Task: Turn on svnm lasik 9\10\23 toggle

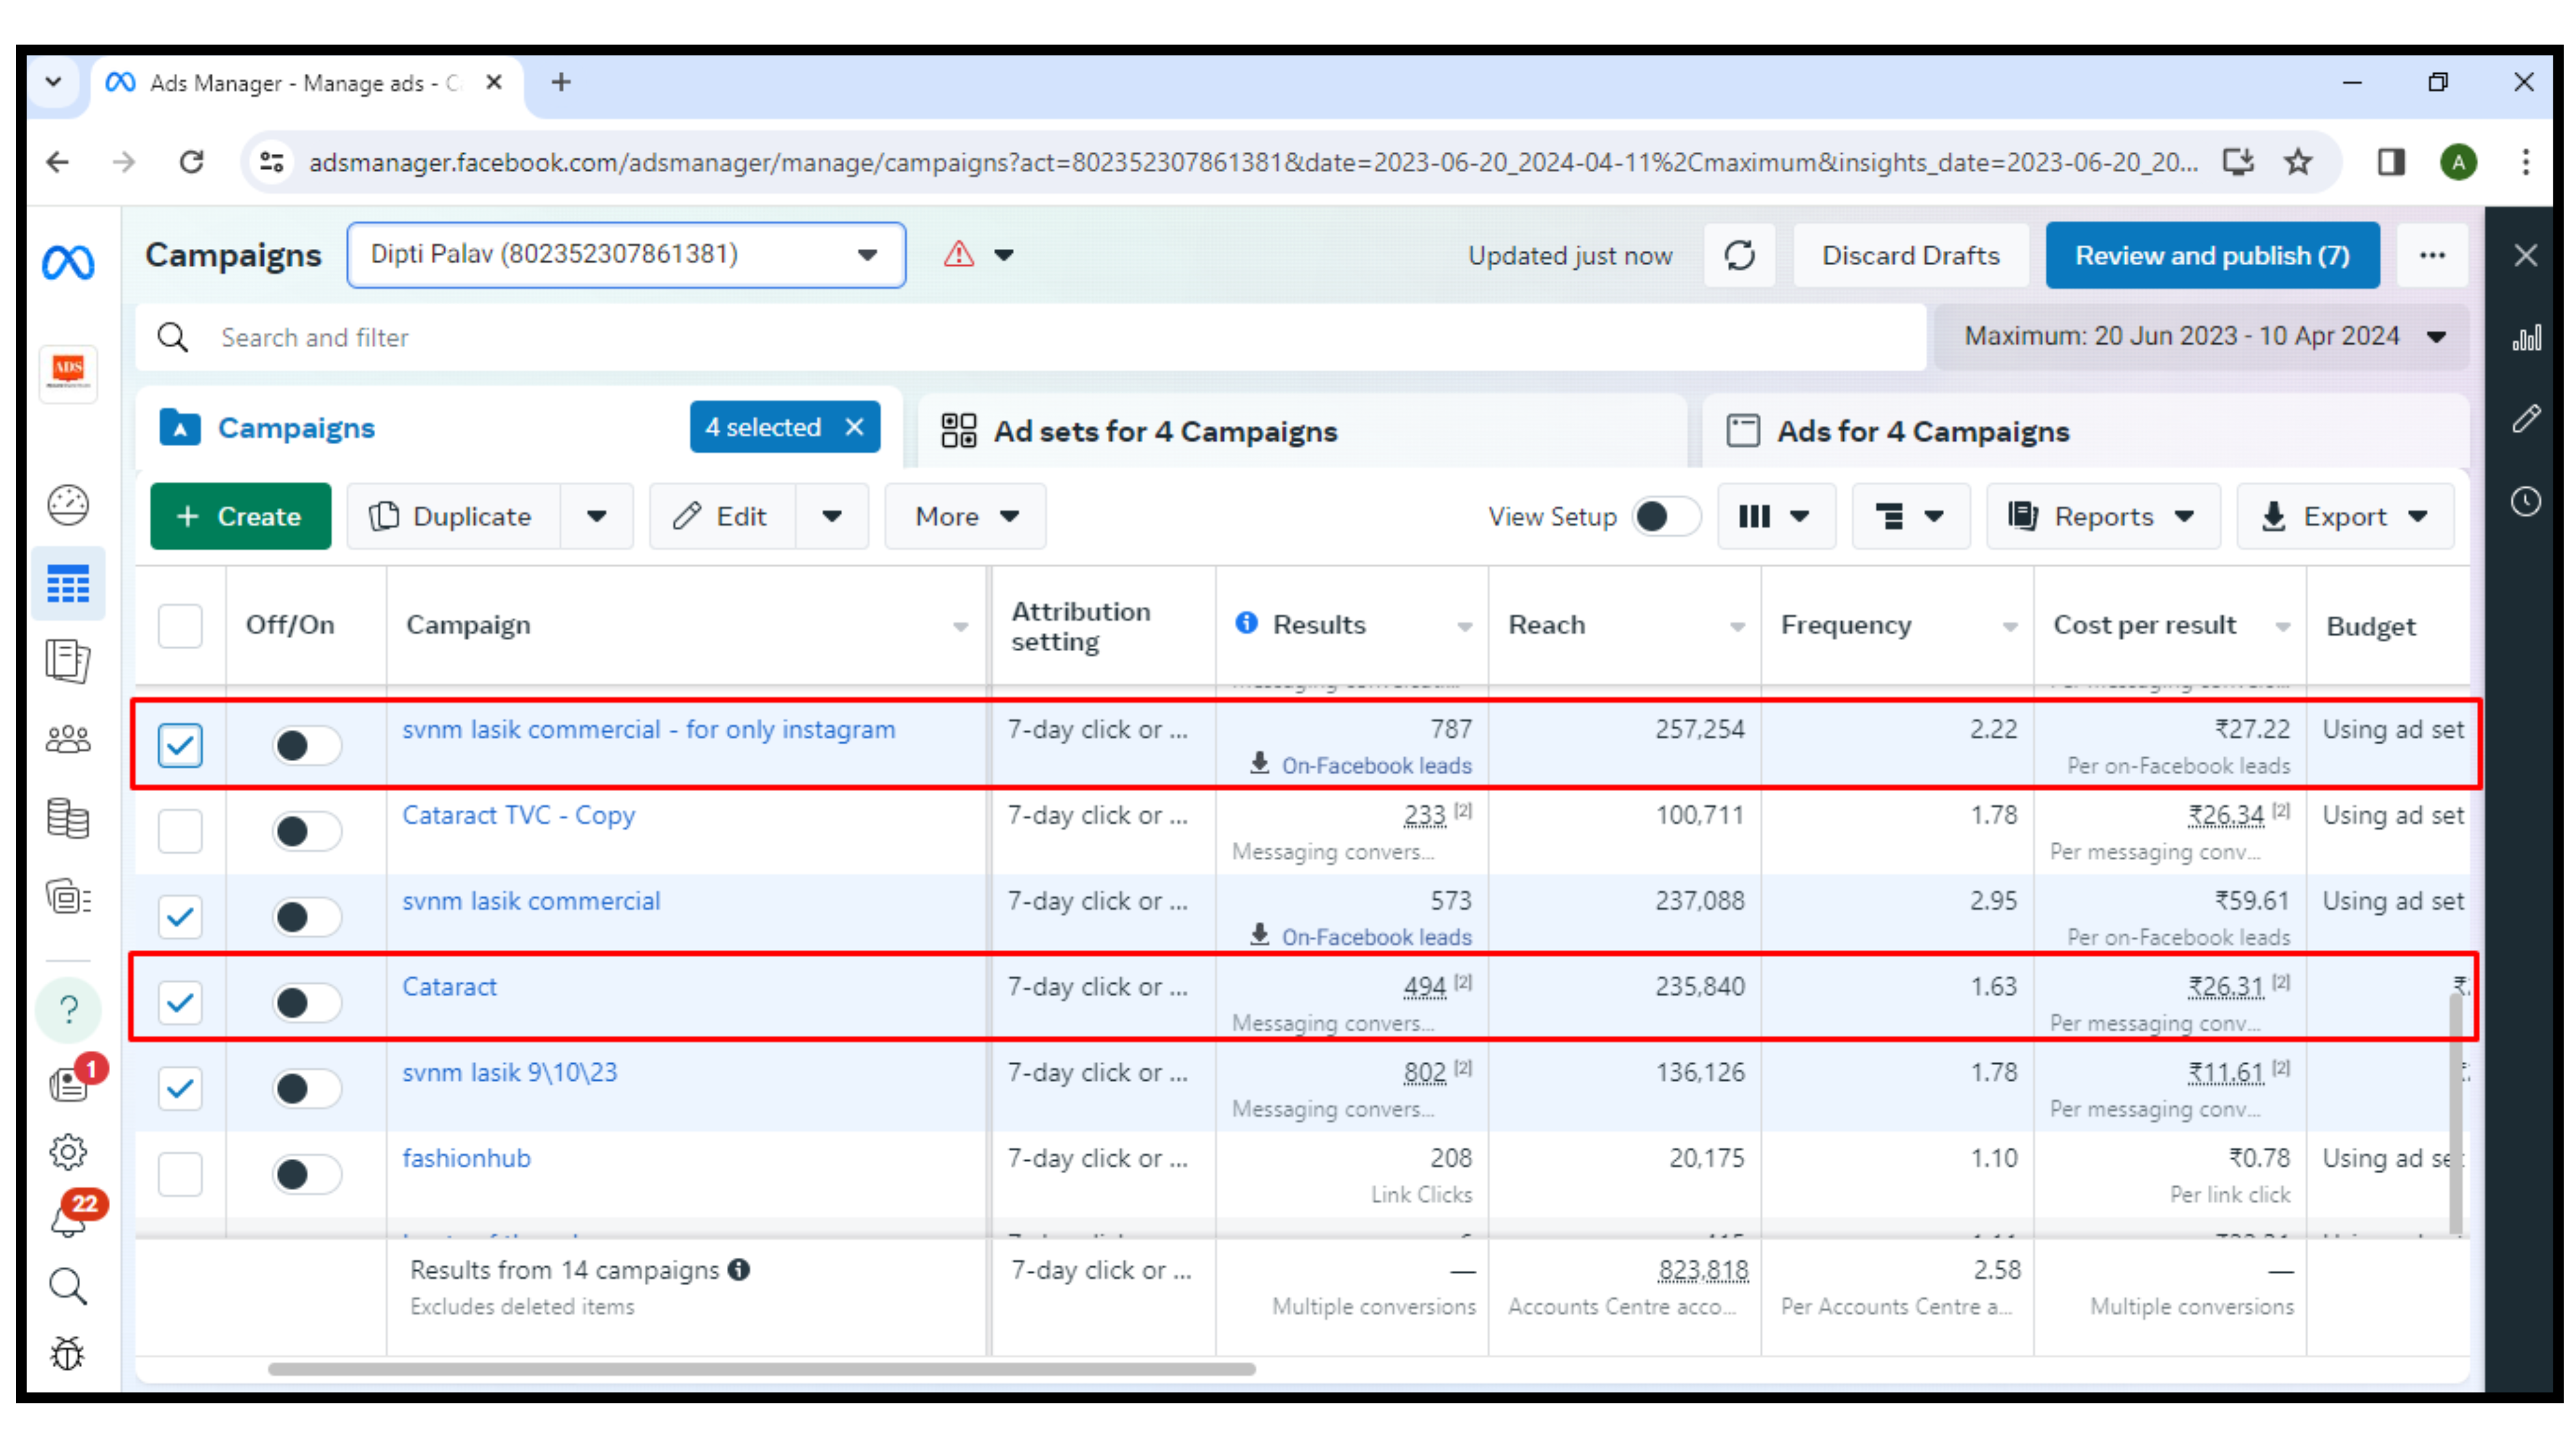Action: (x=306, y=1088)
